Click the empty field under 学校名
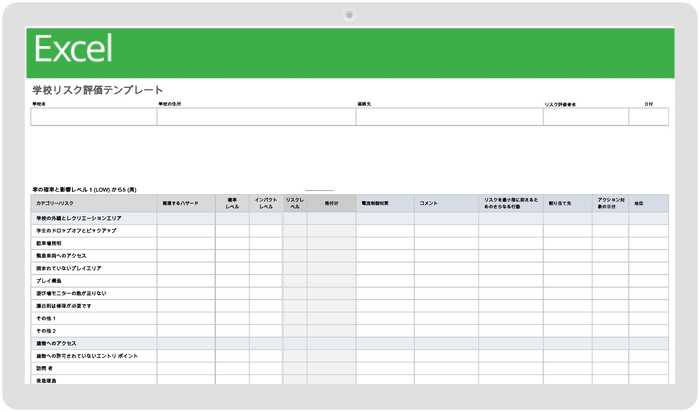The image size is (700, 412). pos(94,117)
